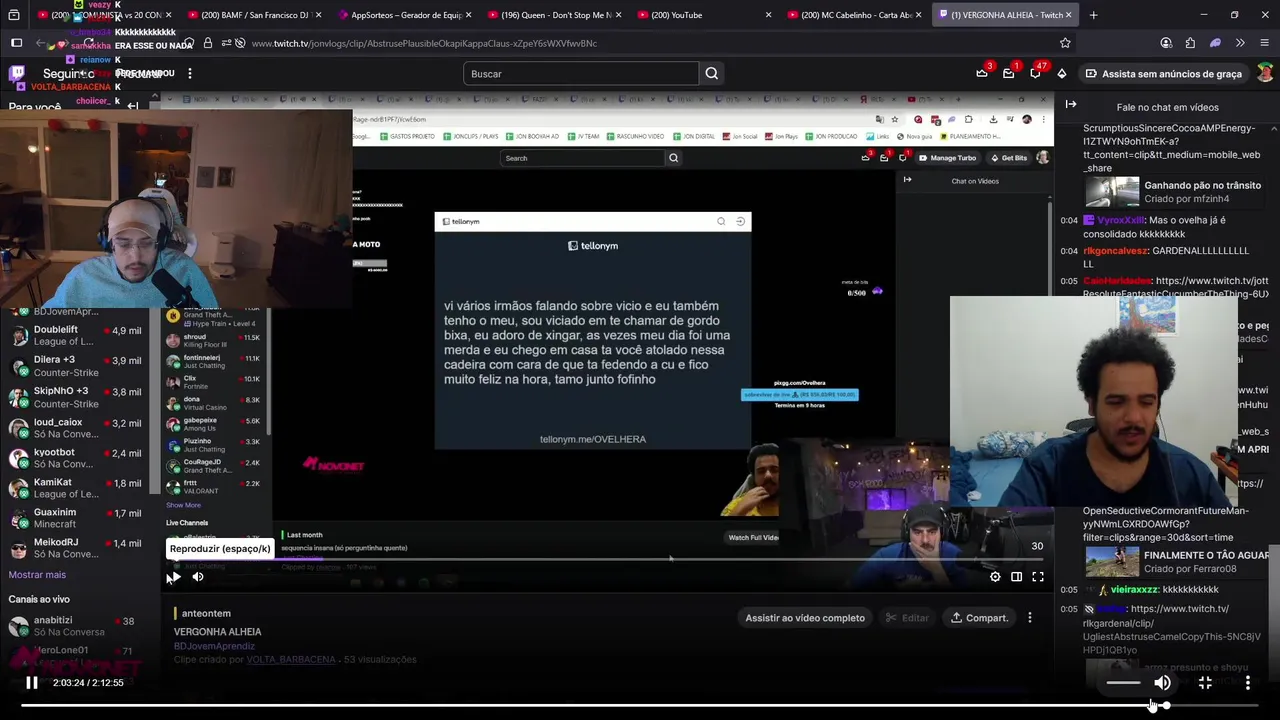Mute the Twitch clip volume icon

pos(198,577)
